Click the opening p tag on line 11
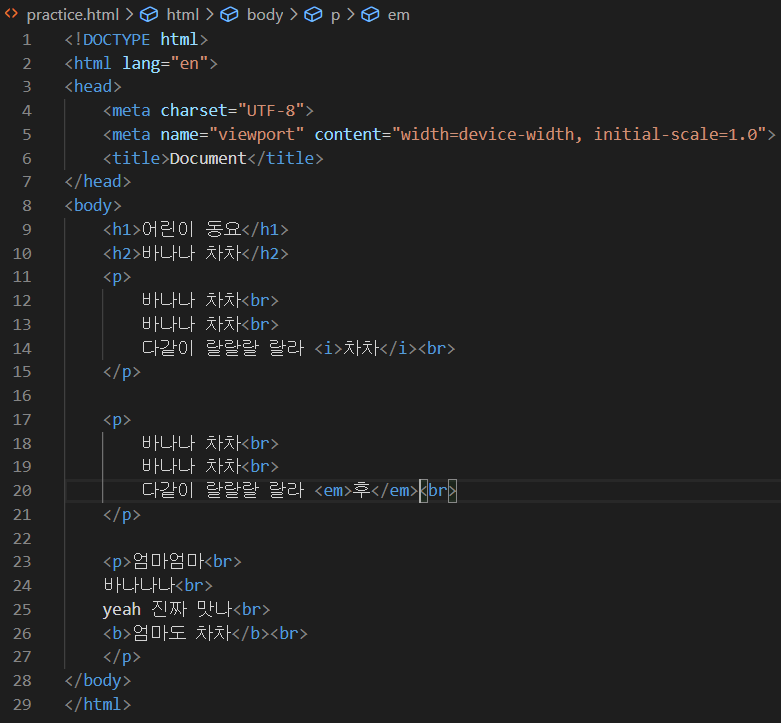 coord(117,277)
